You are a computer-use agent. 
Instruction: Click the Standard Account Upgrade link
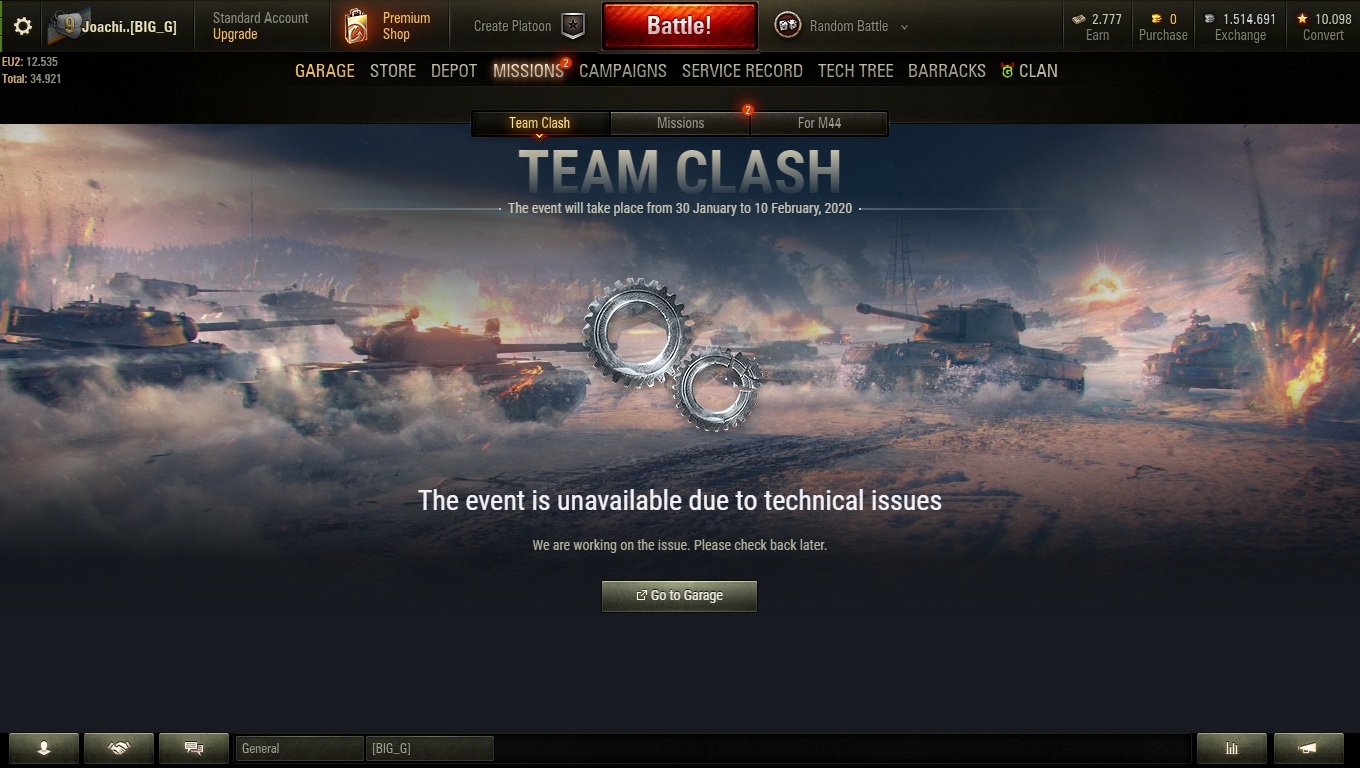pos(260,26)
